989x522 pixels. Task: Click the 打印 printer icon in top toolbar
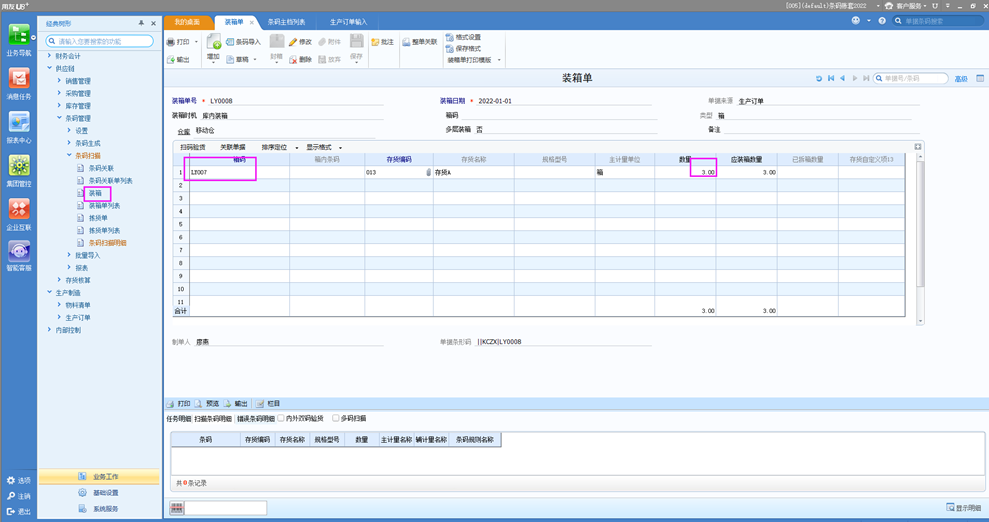coord(171,42)
